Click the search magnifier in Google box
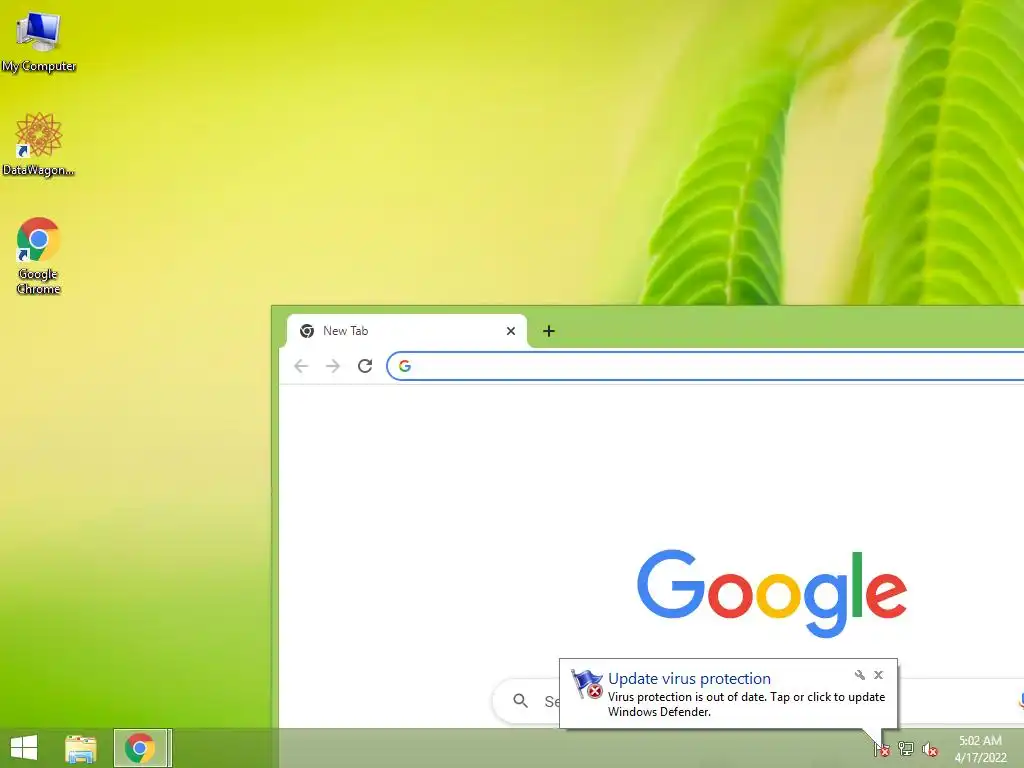This screenshot has height=768, width=1024. (520, 701)
